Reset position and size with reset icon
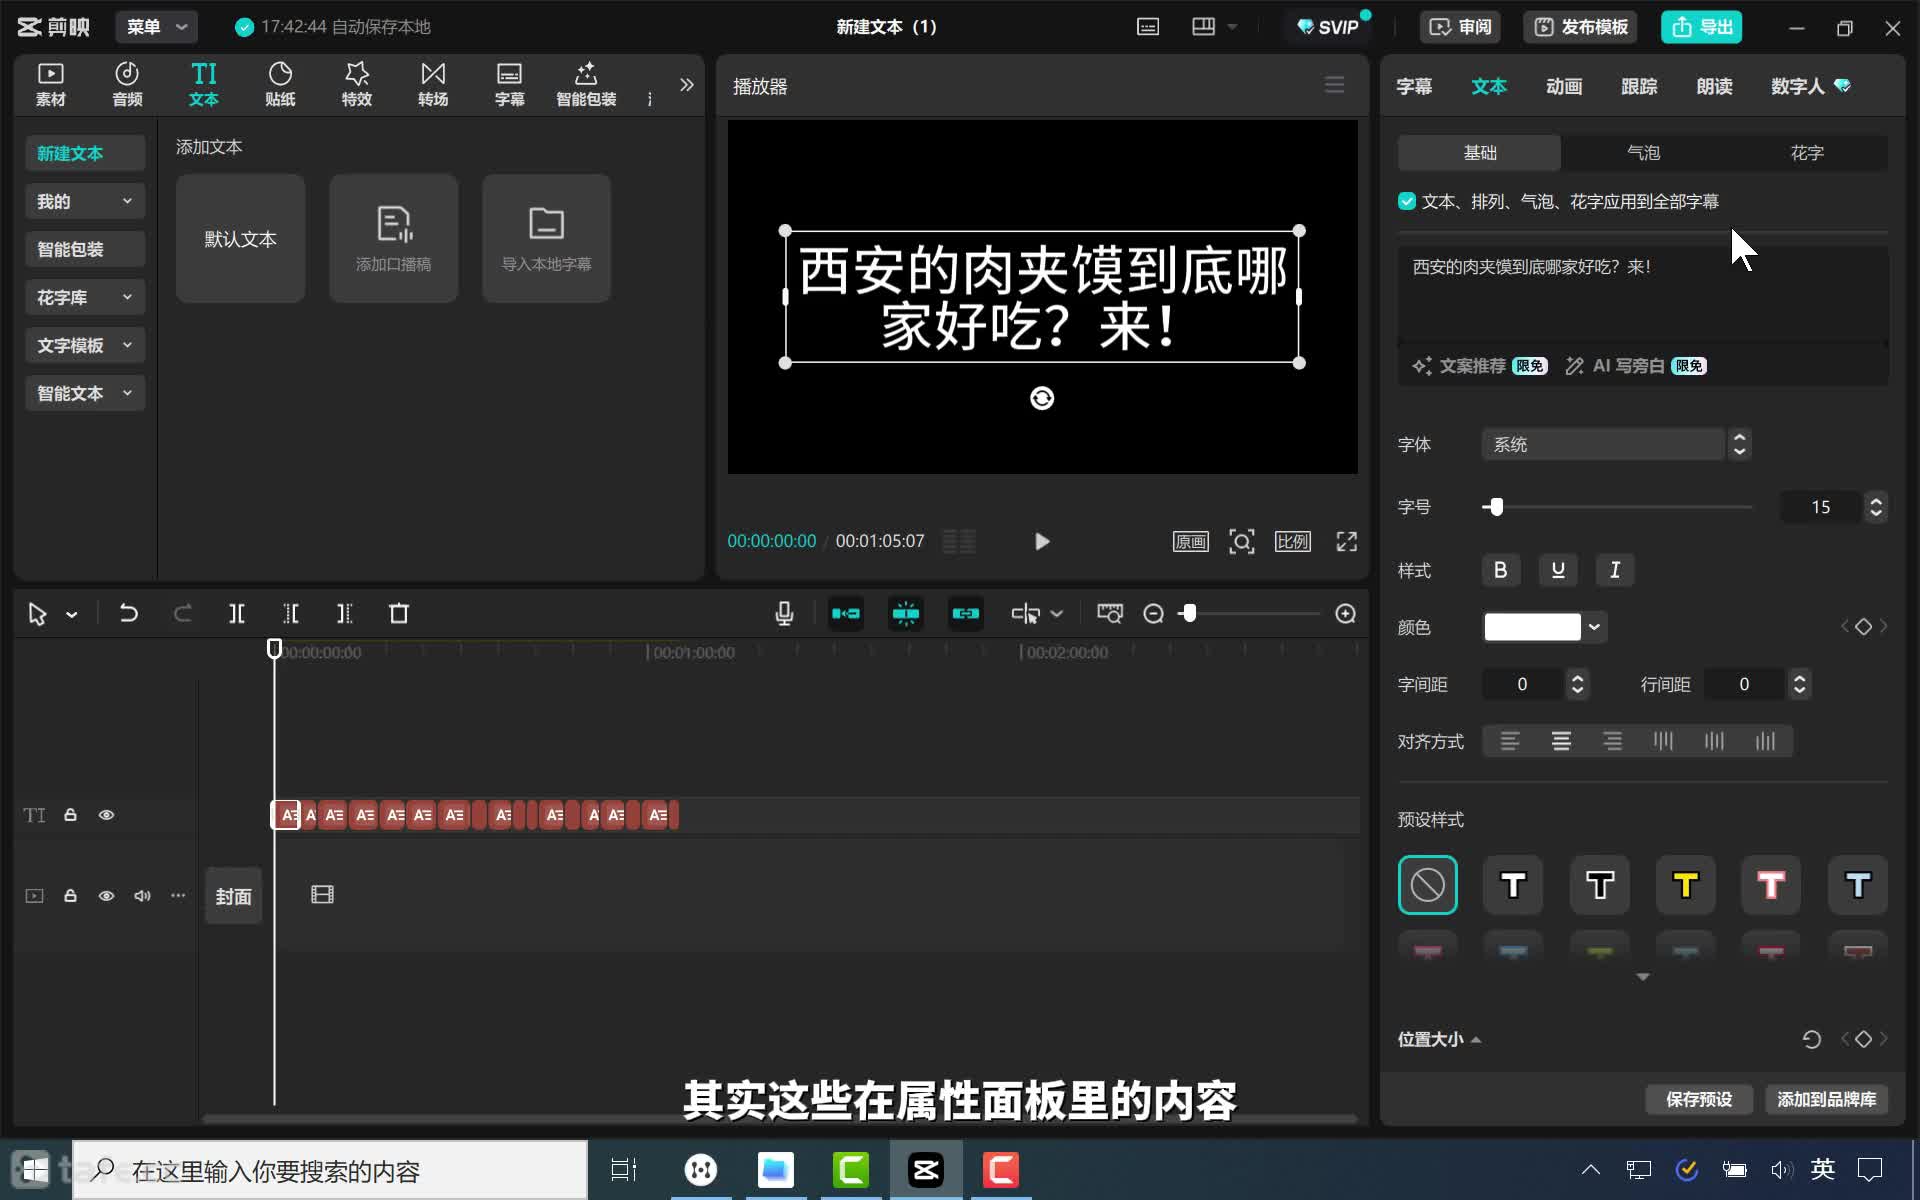 [1811, 1039]
